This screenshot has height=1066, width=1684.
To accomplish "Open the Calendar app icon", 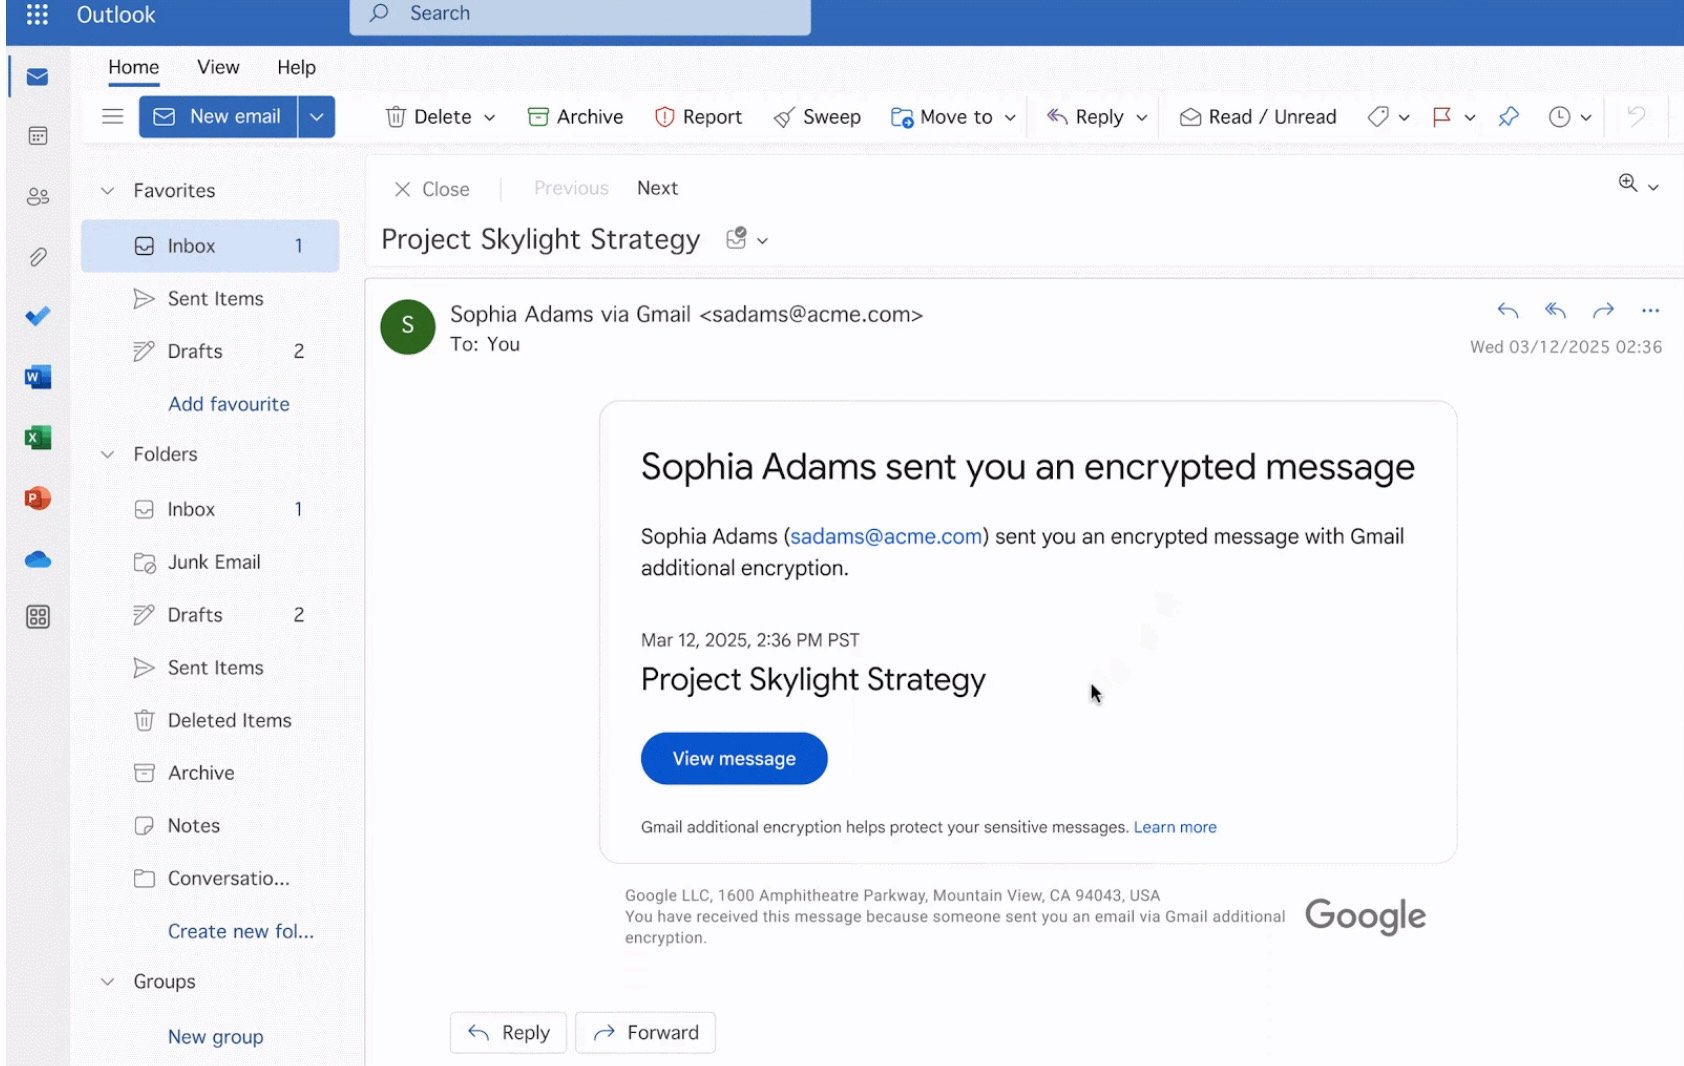I will click(x=37, y=136).
